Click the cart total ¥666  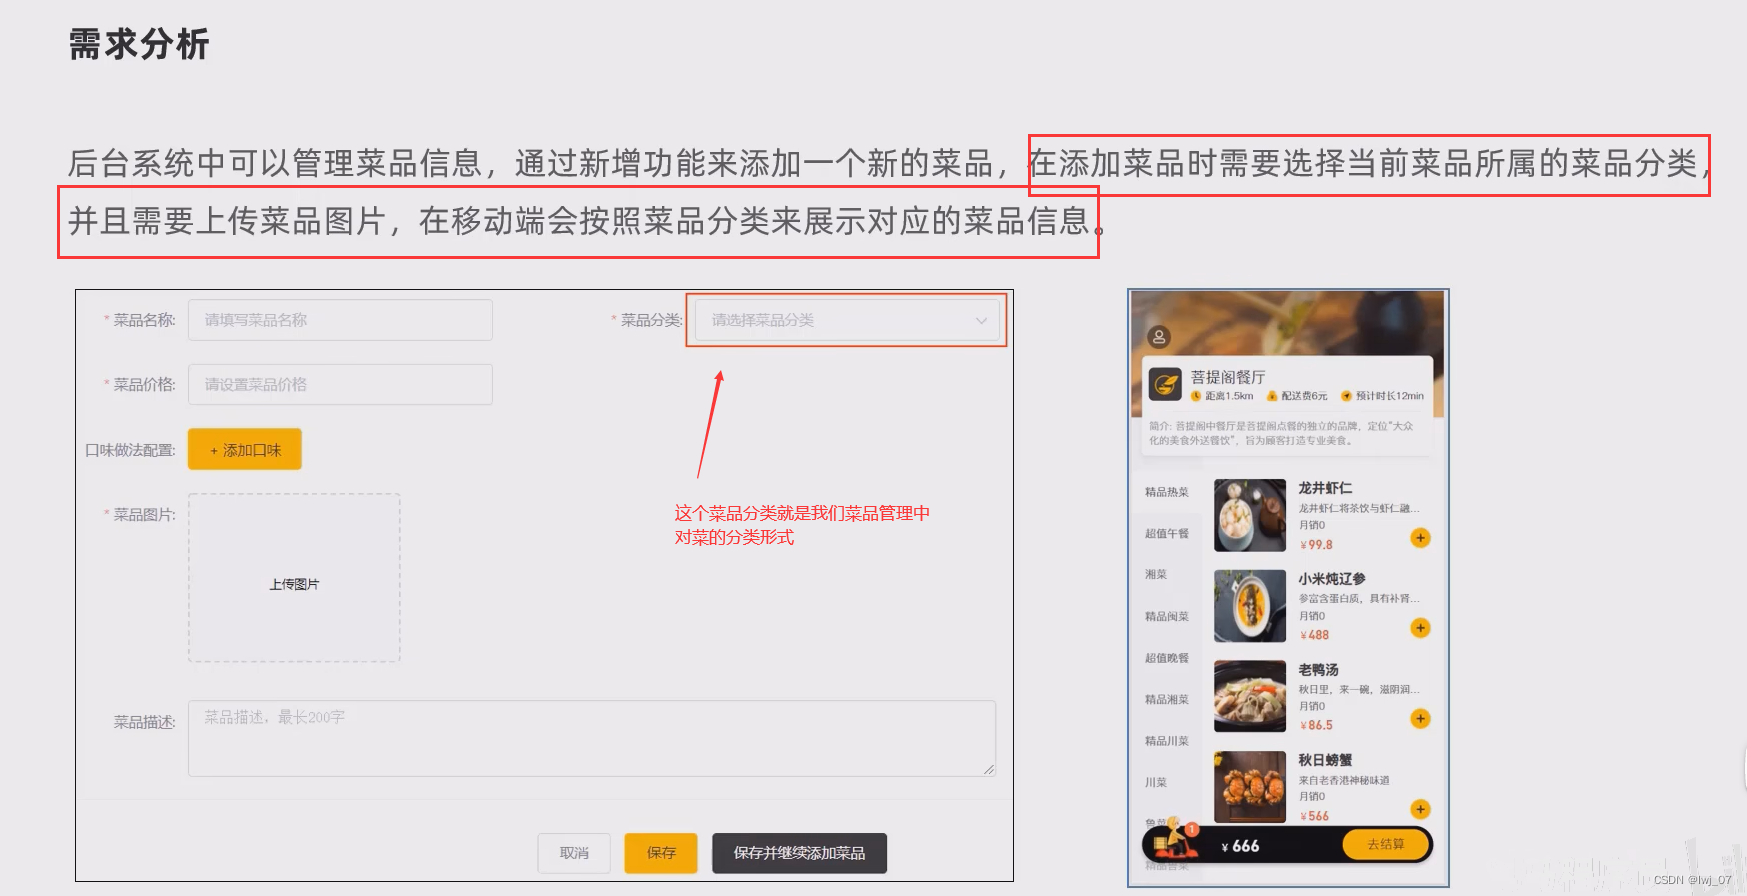(1240, 846)
